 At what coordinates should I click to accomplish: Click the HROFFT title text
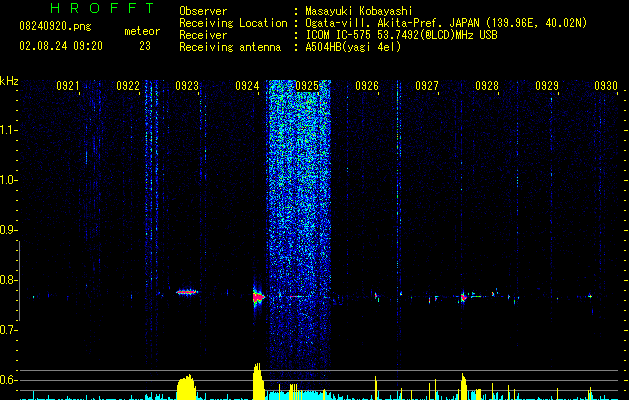[103, 8]
